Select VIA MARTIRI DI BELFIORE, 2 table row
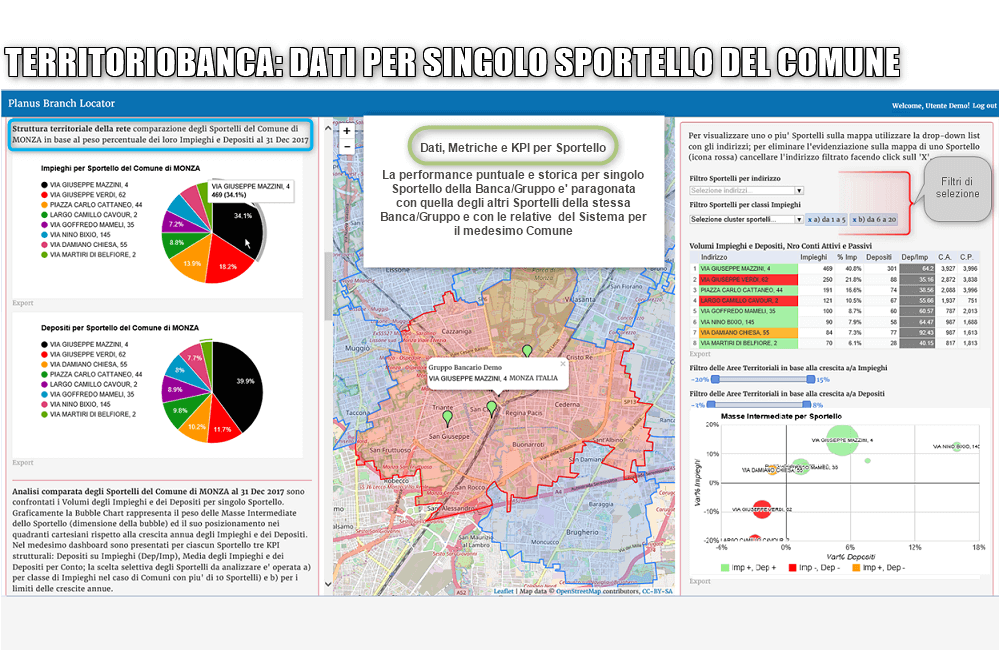Image resolution: width=1000 pixels, height=650 pixels. pos(834,343)
